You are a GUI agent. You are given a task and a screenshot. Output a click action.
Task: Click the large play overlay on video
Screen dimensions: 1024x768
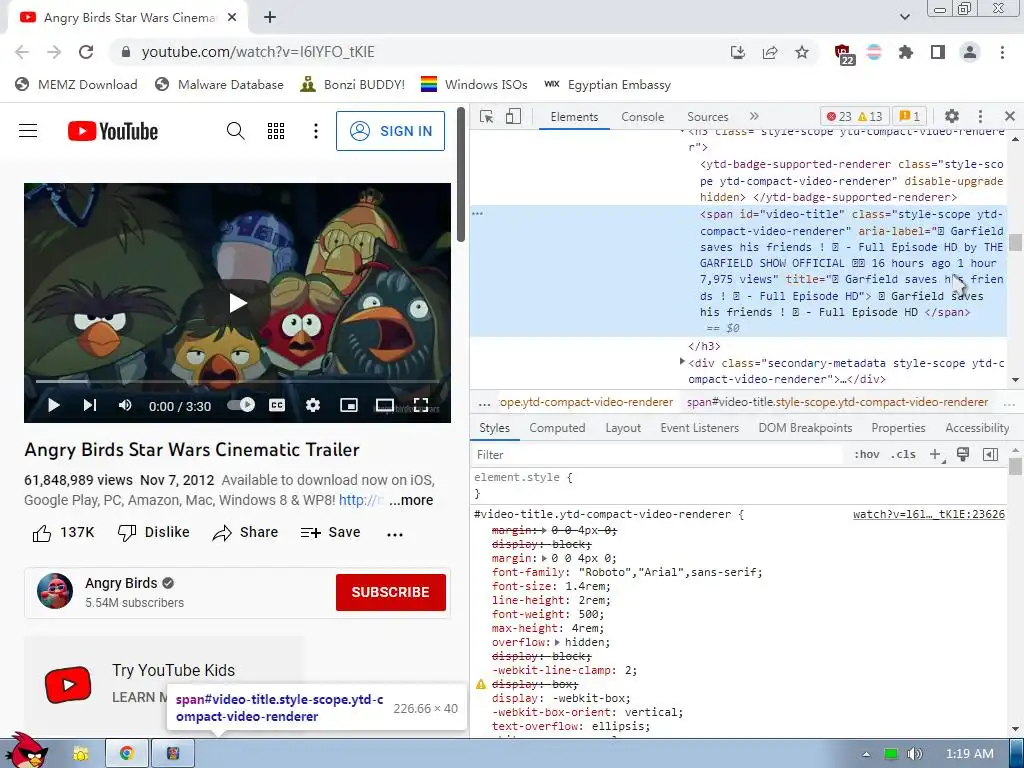click(237, 303)
